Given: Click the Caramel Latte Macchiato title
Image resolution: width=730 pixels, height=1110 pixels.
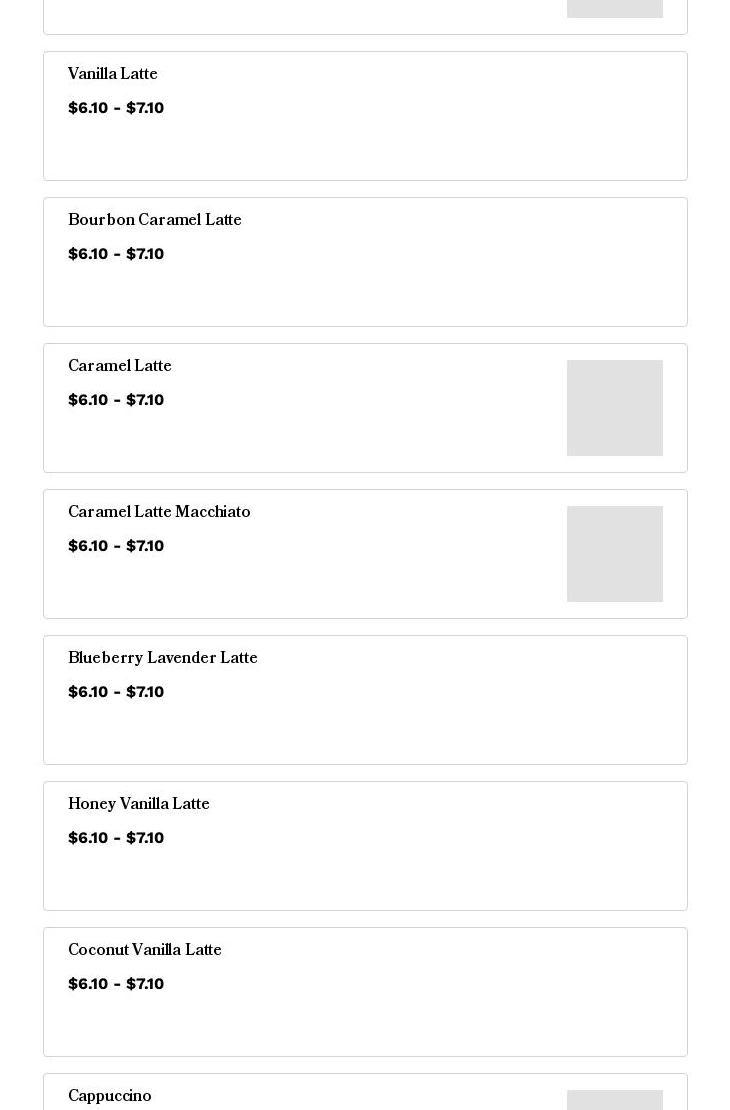Looking at the screenshot, I should tap(159, 512).
